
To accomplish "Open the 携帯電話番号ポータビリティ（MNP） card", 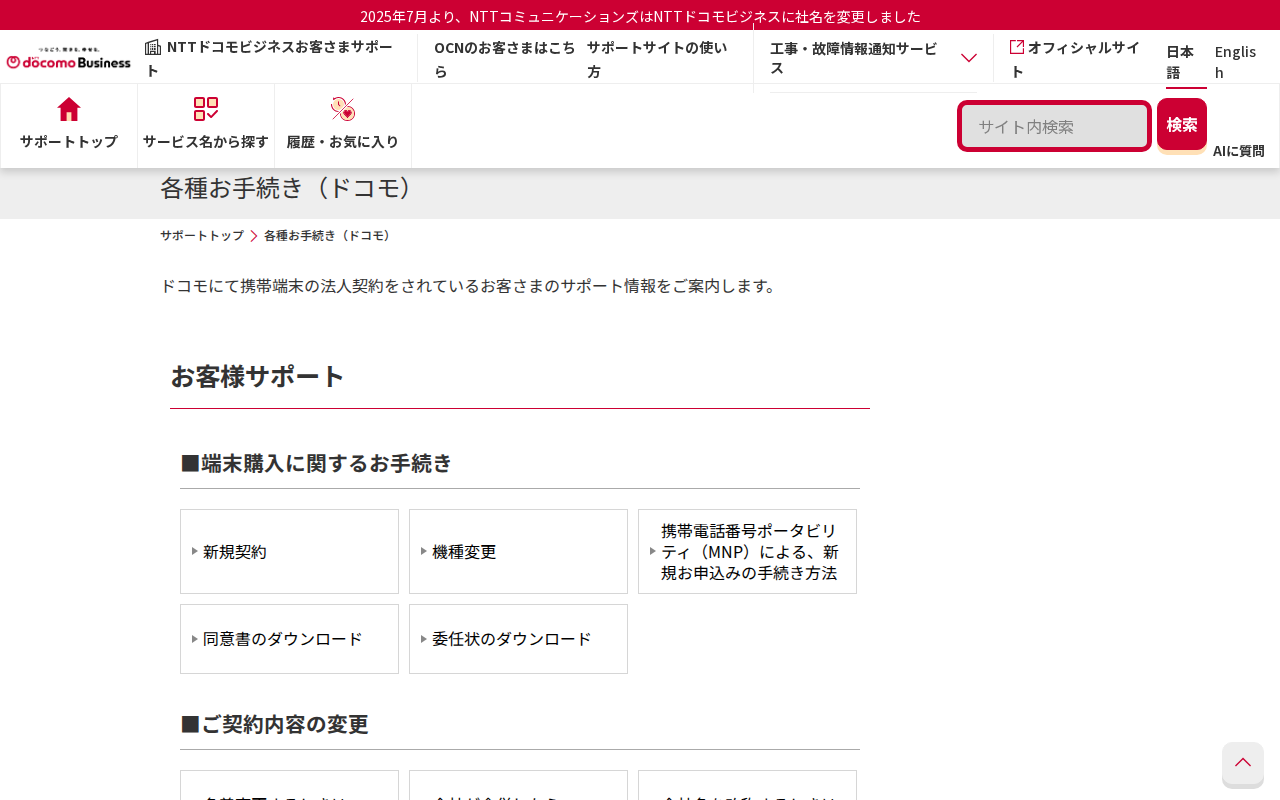I will coord(747,551).
